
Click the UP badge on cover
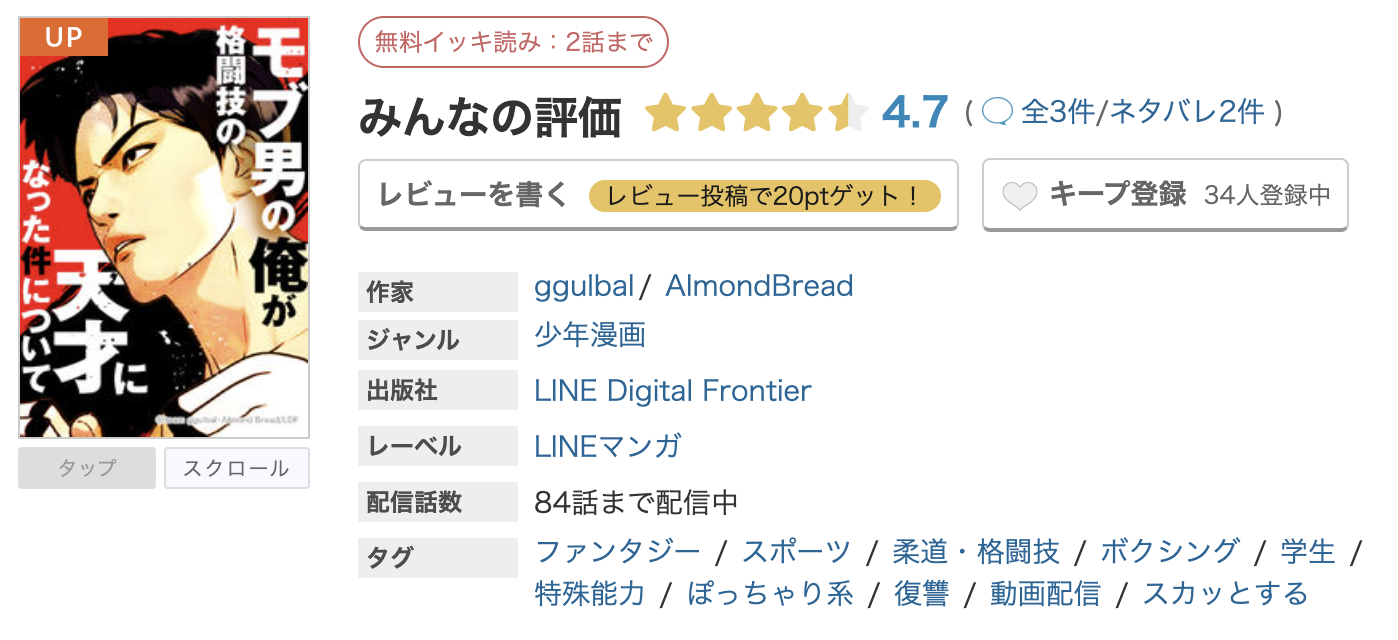(63, 37)
